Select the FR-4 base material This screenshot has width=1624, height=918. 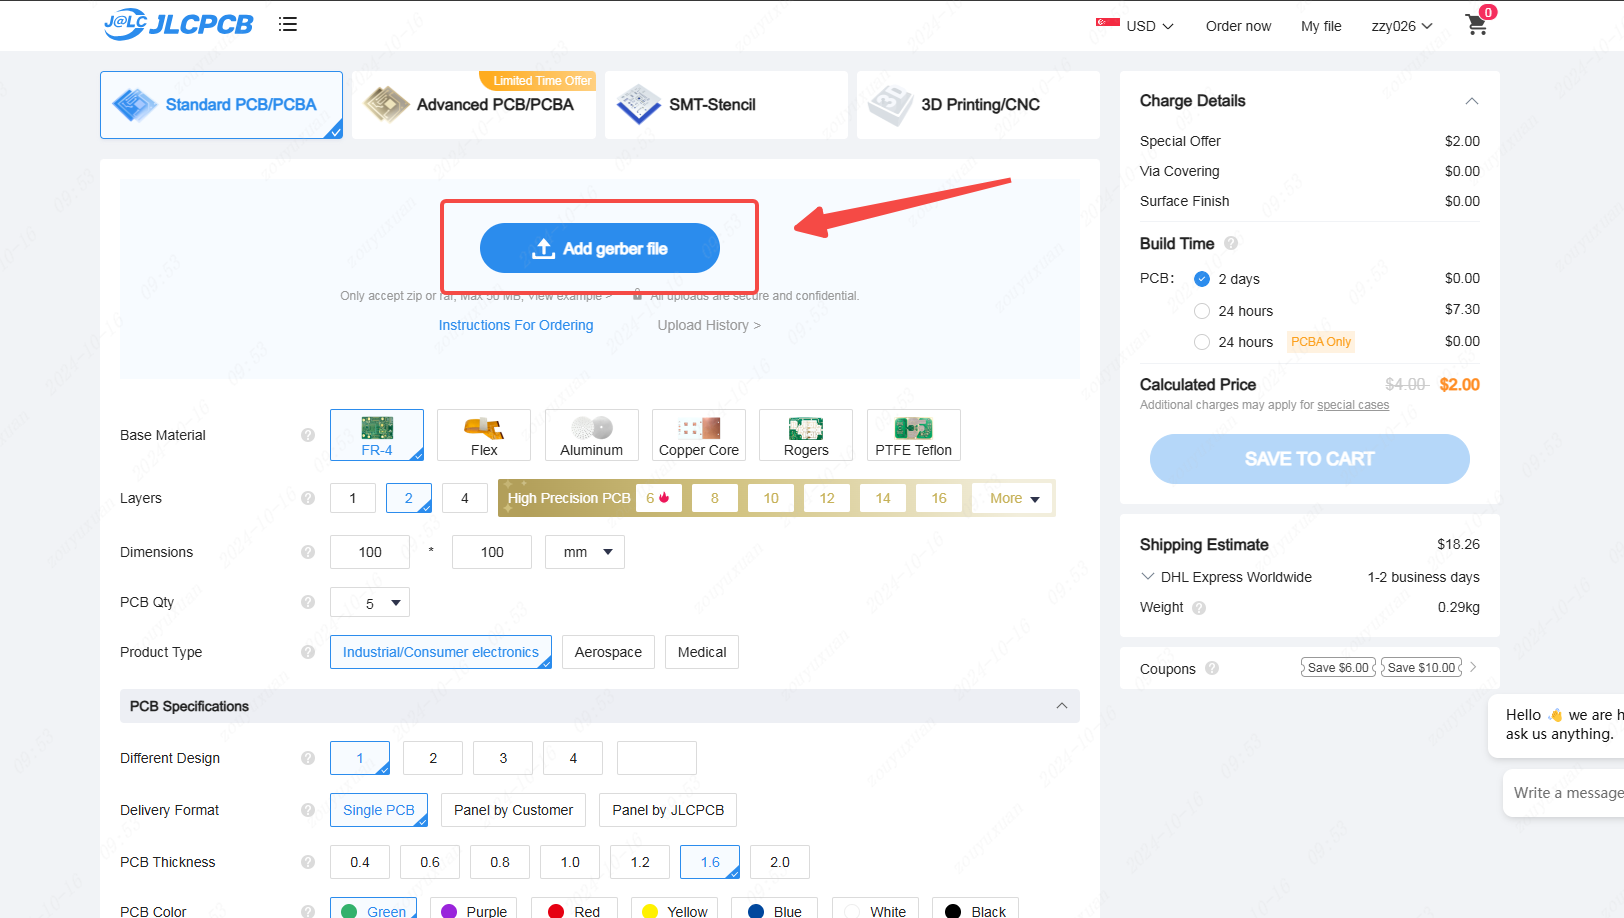[377, 435]
